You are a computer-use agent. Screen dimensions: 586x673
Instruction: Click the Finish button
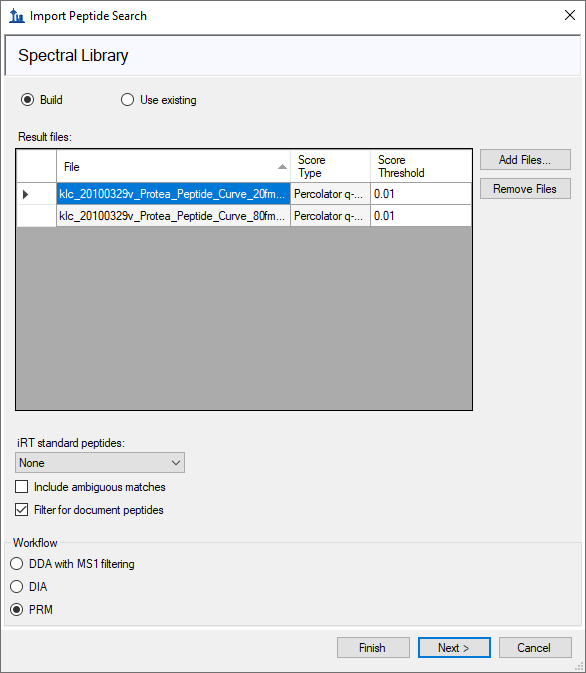point(373,648)
